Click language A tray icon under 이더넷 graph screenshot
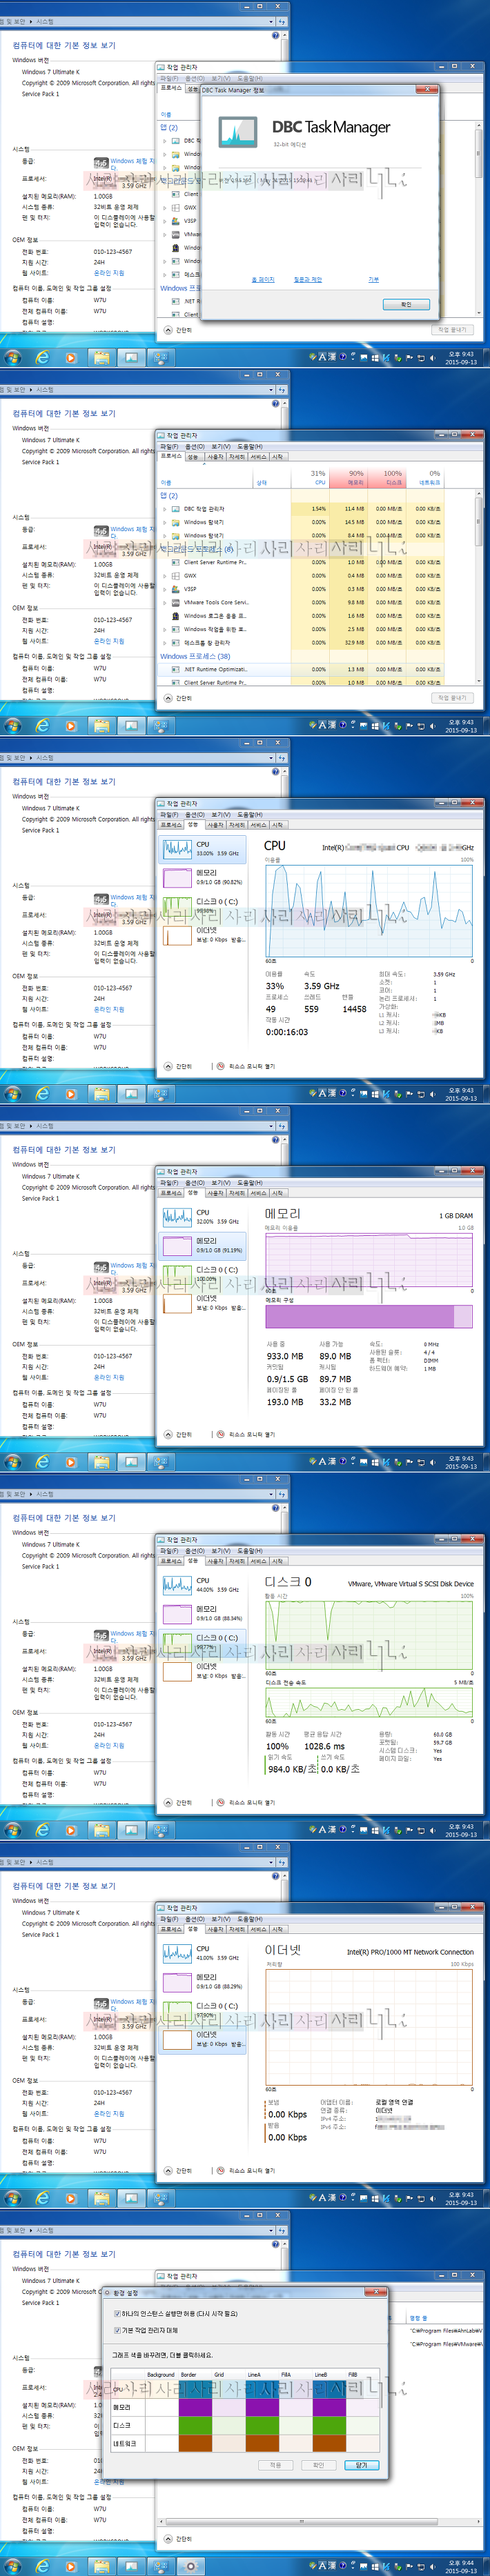This screenshot has width=490, height=2576. [322, 2197]
